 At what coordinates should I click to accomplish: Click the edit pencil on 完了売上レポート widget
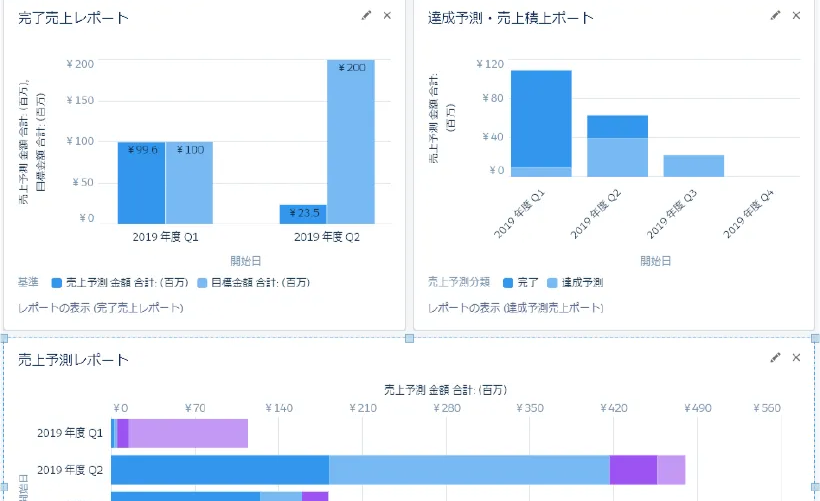[367, 15]
